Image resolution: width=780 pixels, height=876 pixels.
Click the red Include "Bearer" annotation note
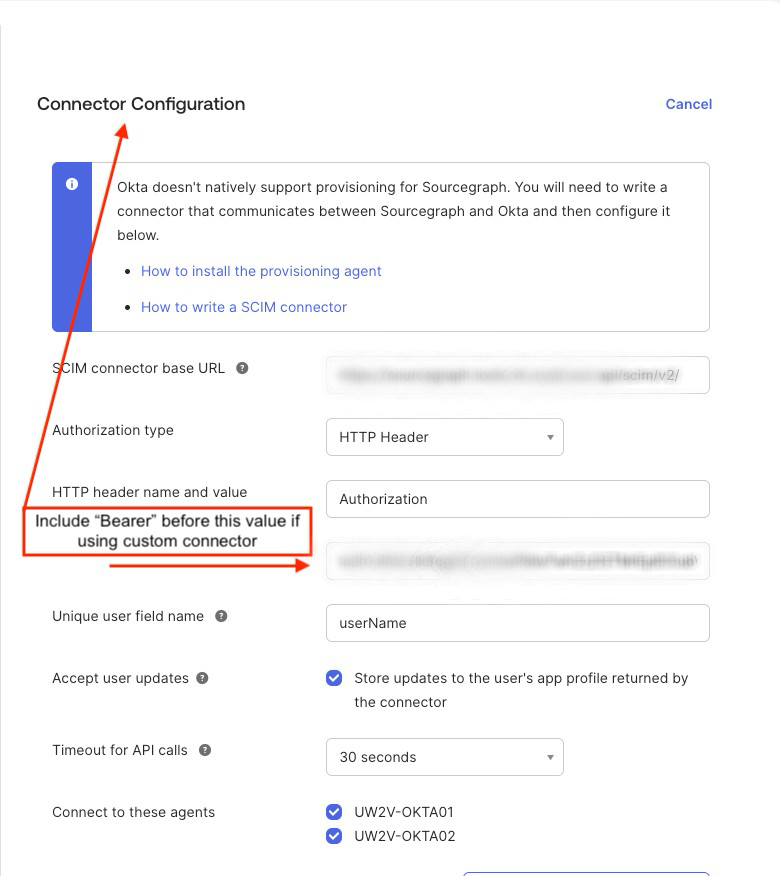click(167, 531)
